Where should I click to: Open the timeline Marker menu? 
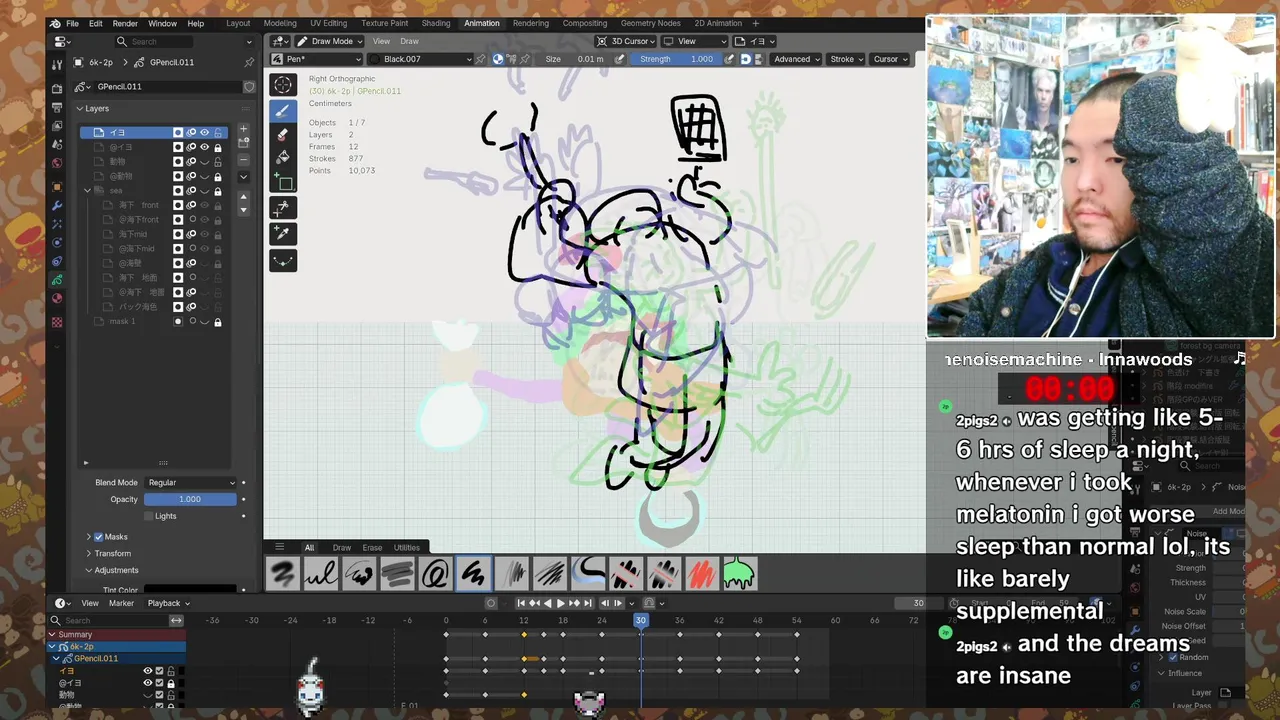click(x=121, y=603)
